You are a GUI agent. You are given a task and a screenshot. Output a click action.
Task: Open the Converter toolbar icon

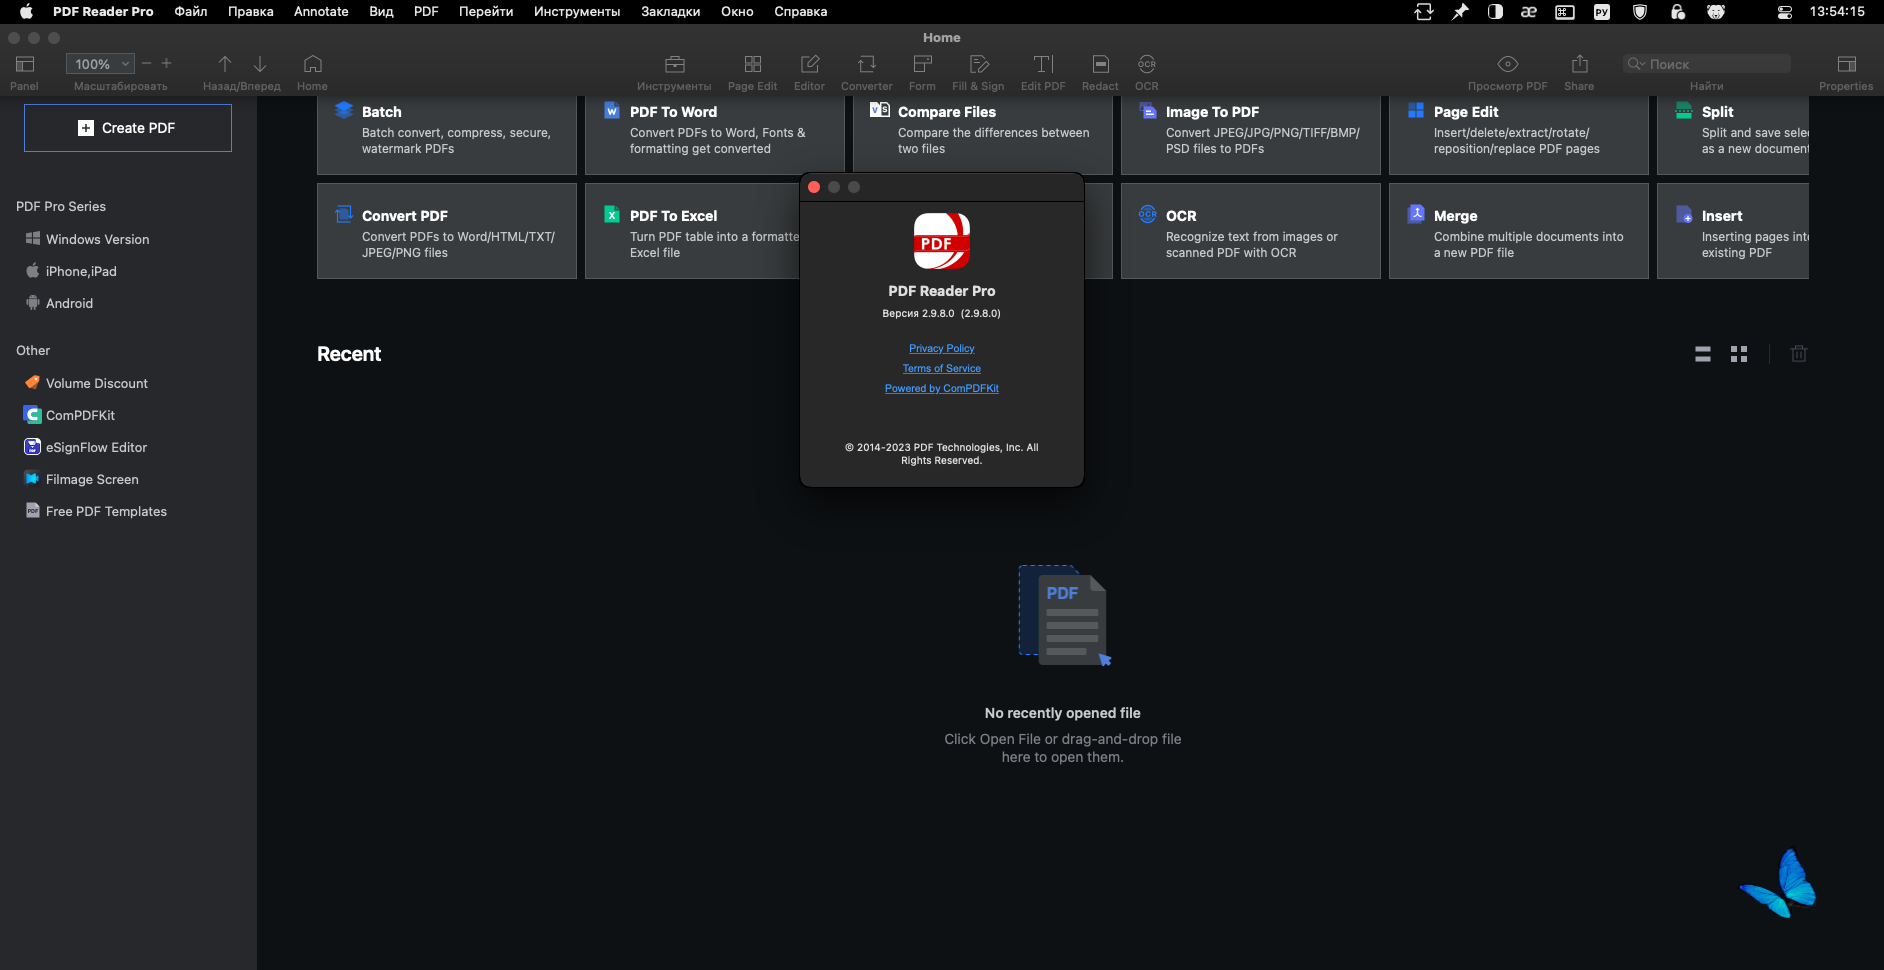pos(867,64)
